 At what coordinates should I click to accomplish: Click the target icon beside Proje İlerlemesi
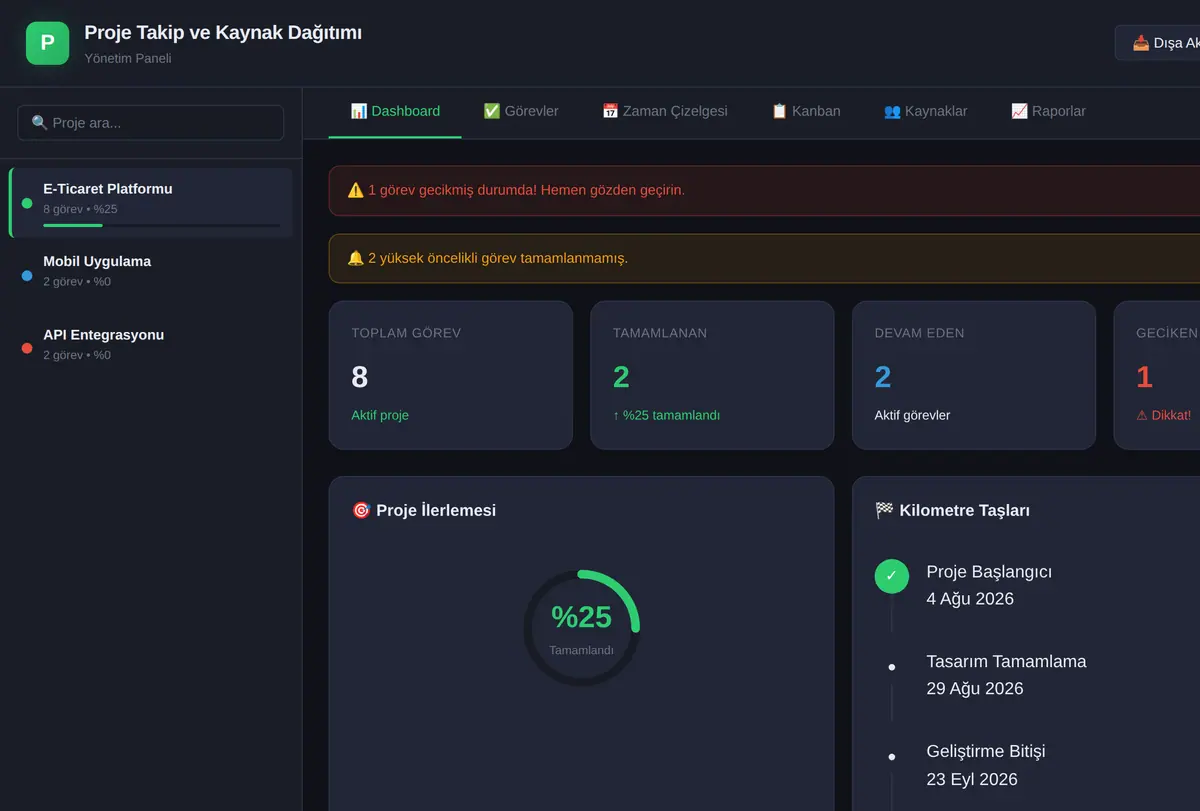pyautogui.click(x=361, y=510)
